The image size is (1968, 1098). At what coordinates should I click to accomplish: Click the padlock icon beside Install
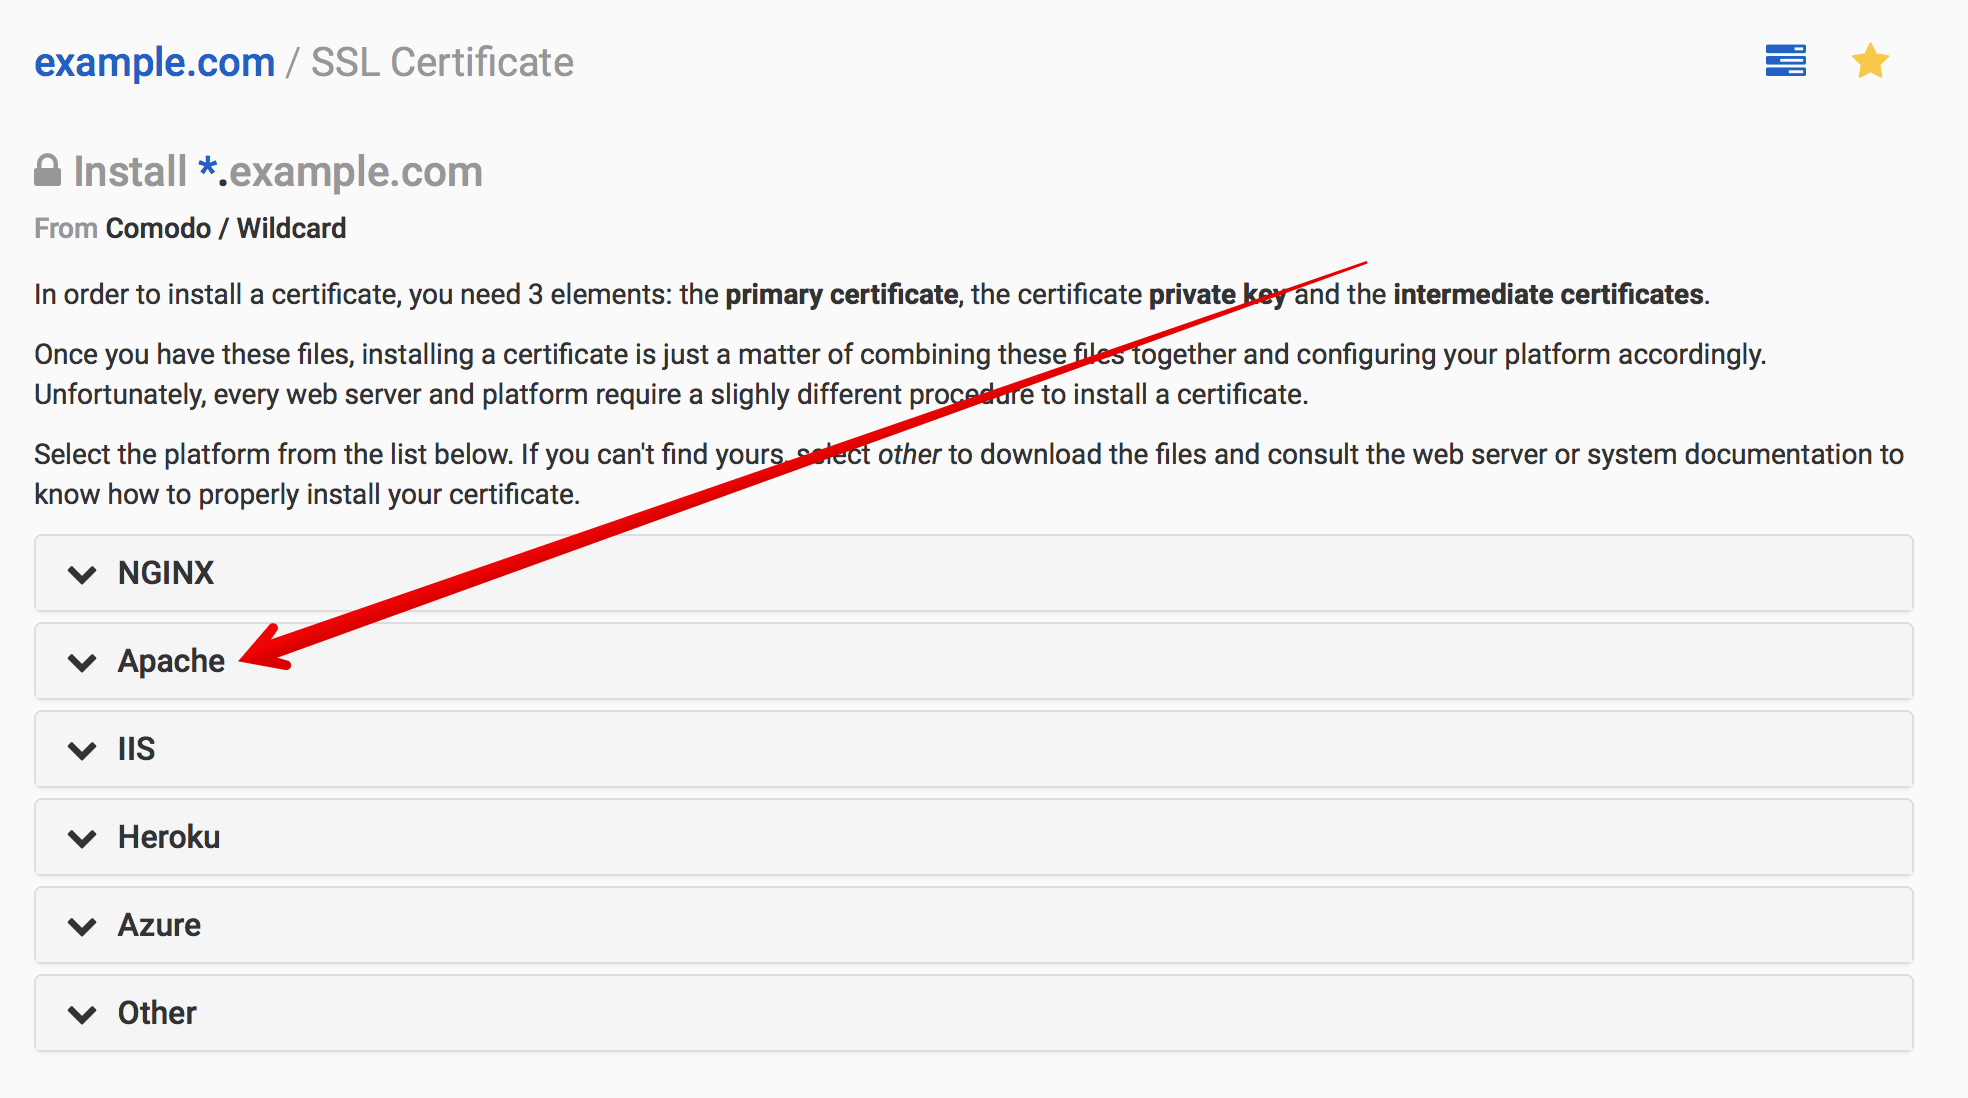coord(47,170)
